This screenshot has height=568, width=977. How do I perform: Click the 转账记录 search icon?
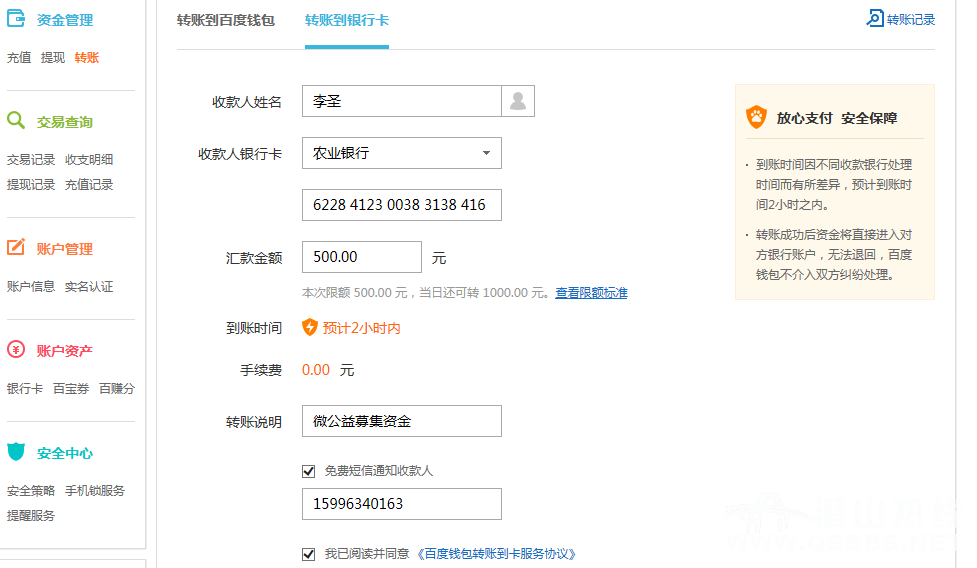click(875, 18)
